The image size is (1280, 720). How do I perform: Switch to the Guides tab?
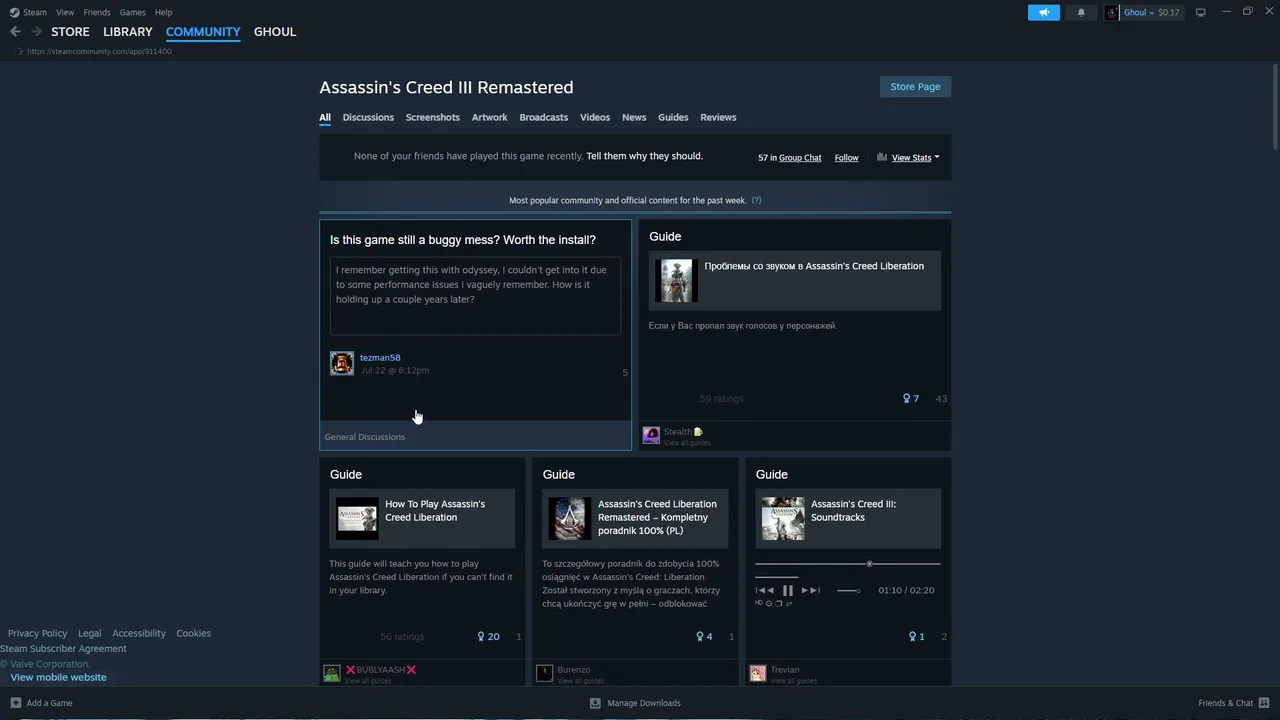point(673,117)
